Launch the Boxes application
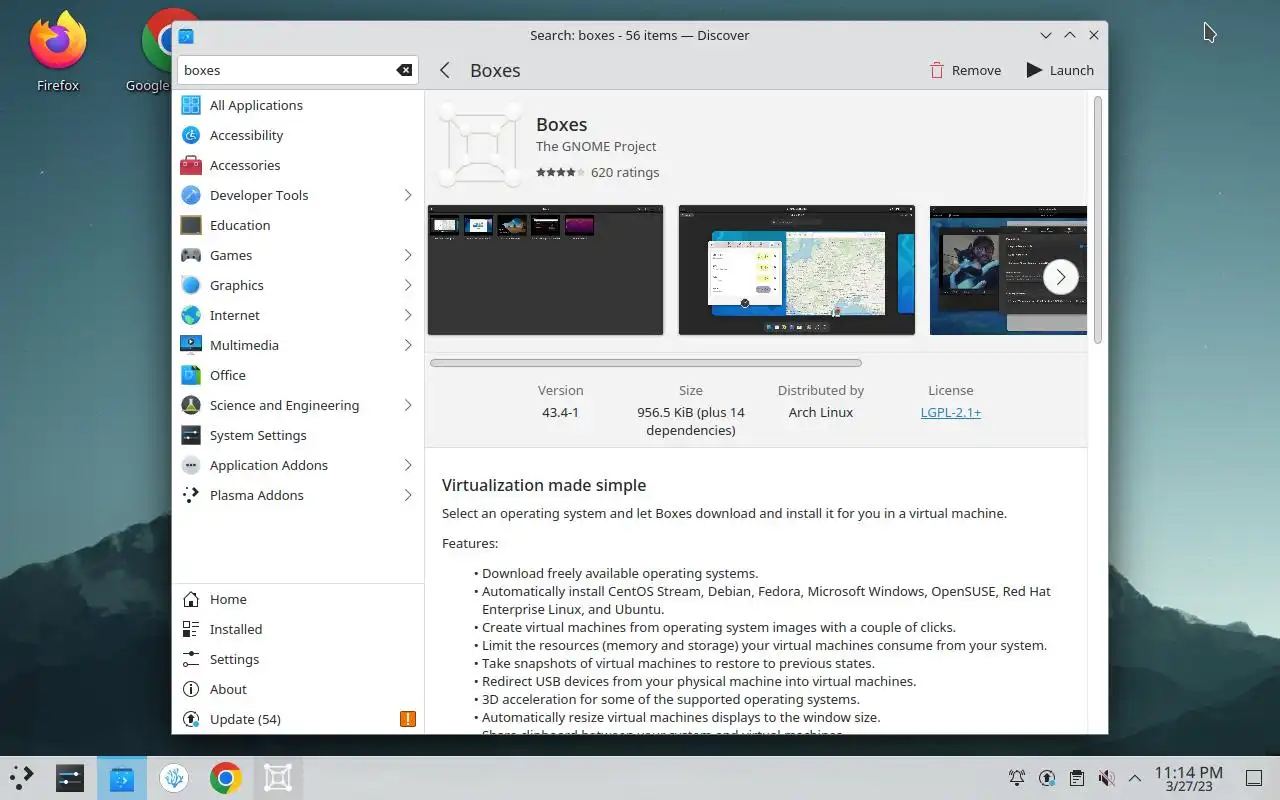The image size is (1280, 800). pyautogui.click(x=1060, y=70)
